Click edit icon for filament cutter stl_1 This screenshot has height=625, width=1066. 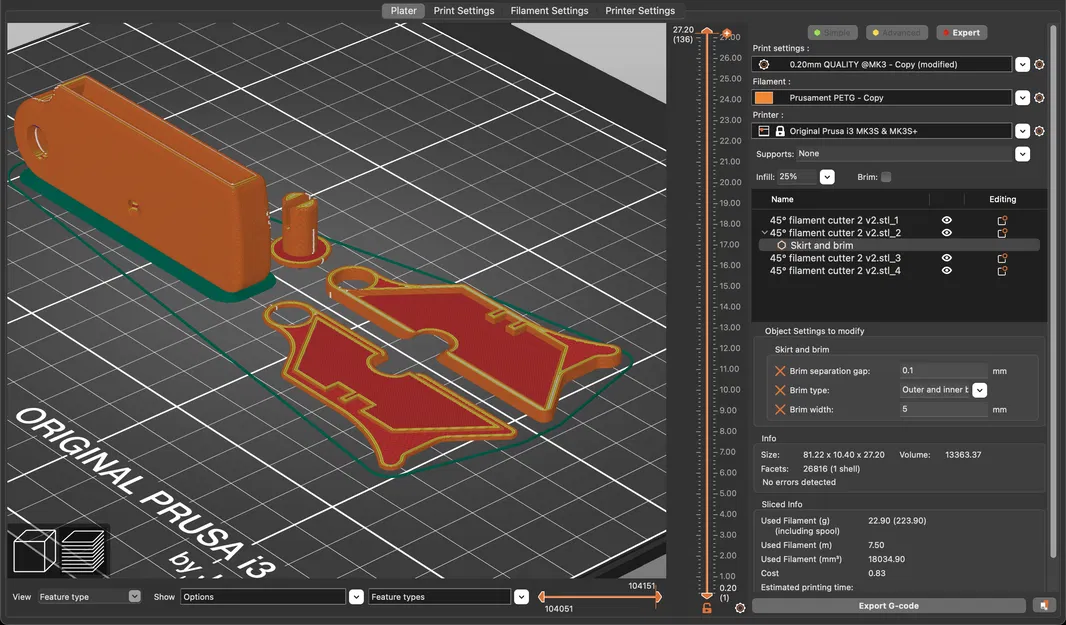[1002, 220]
